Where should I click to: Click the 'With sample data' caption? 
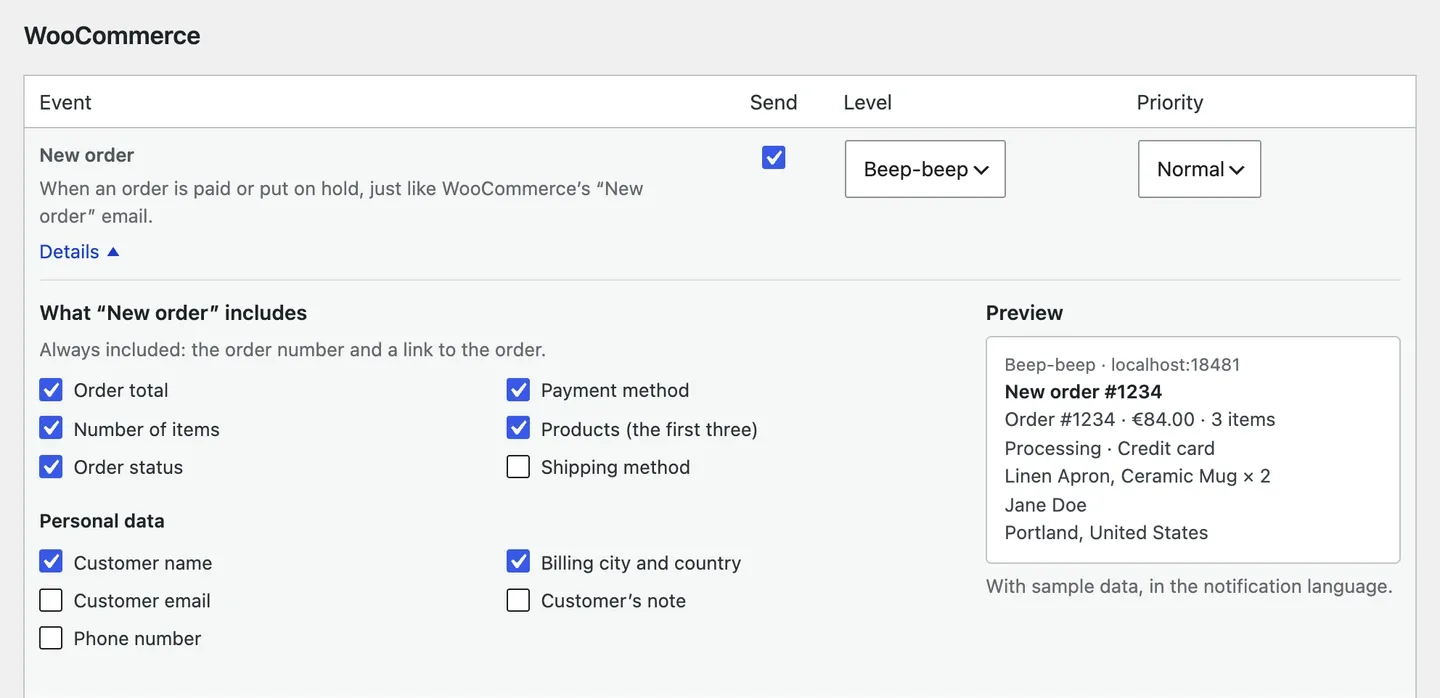pyautogui.click(x=1189, y=587)
